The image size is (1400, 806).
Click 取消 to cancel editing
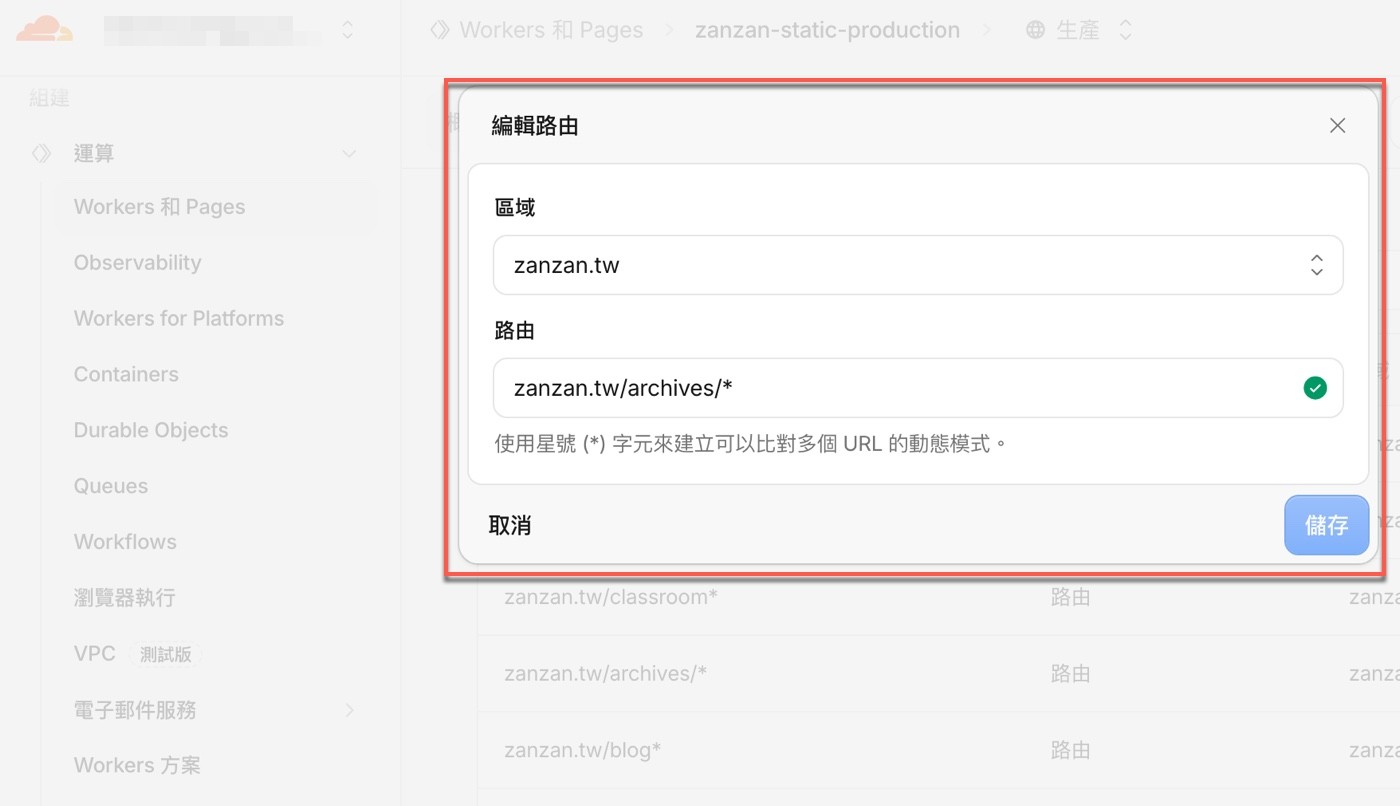510,525
